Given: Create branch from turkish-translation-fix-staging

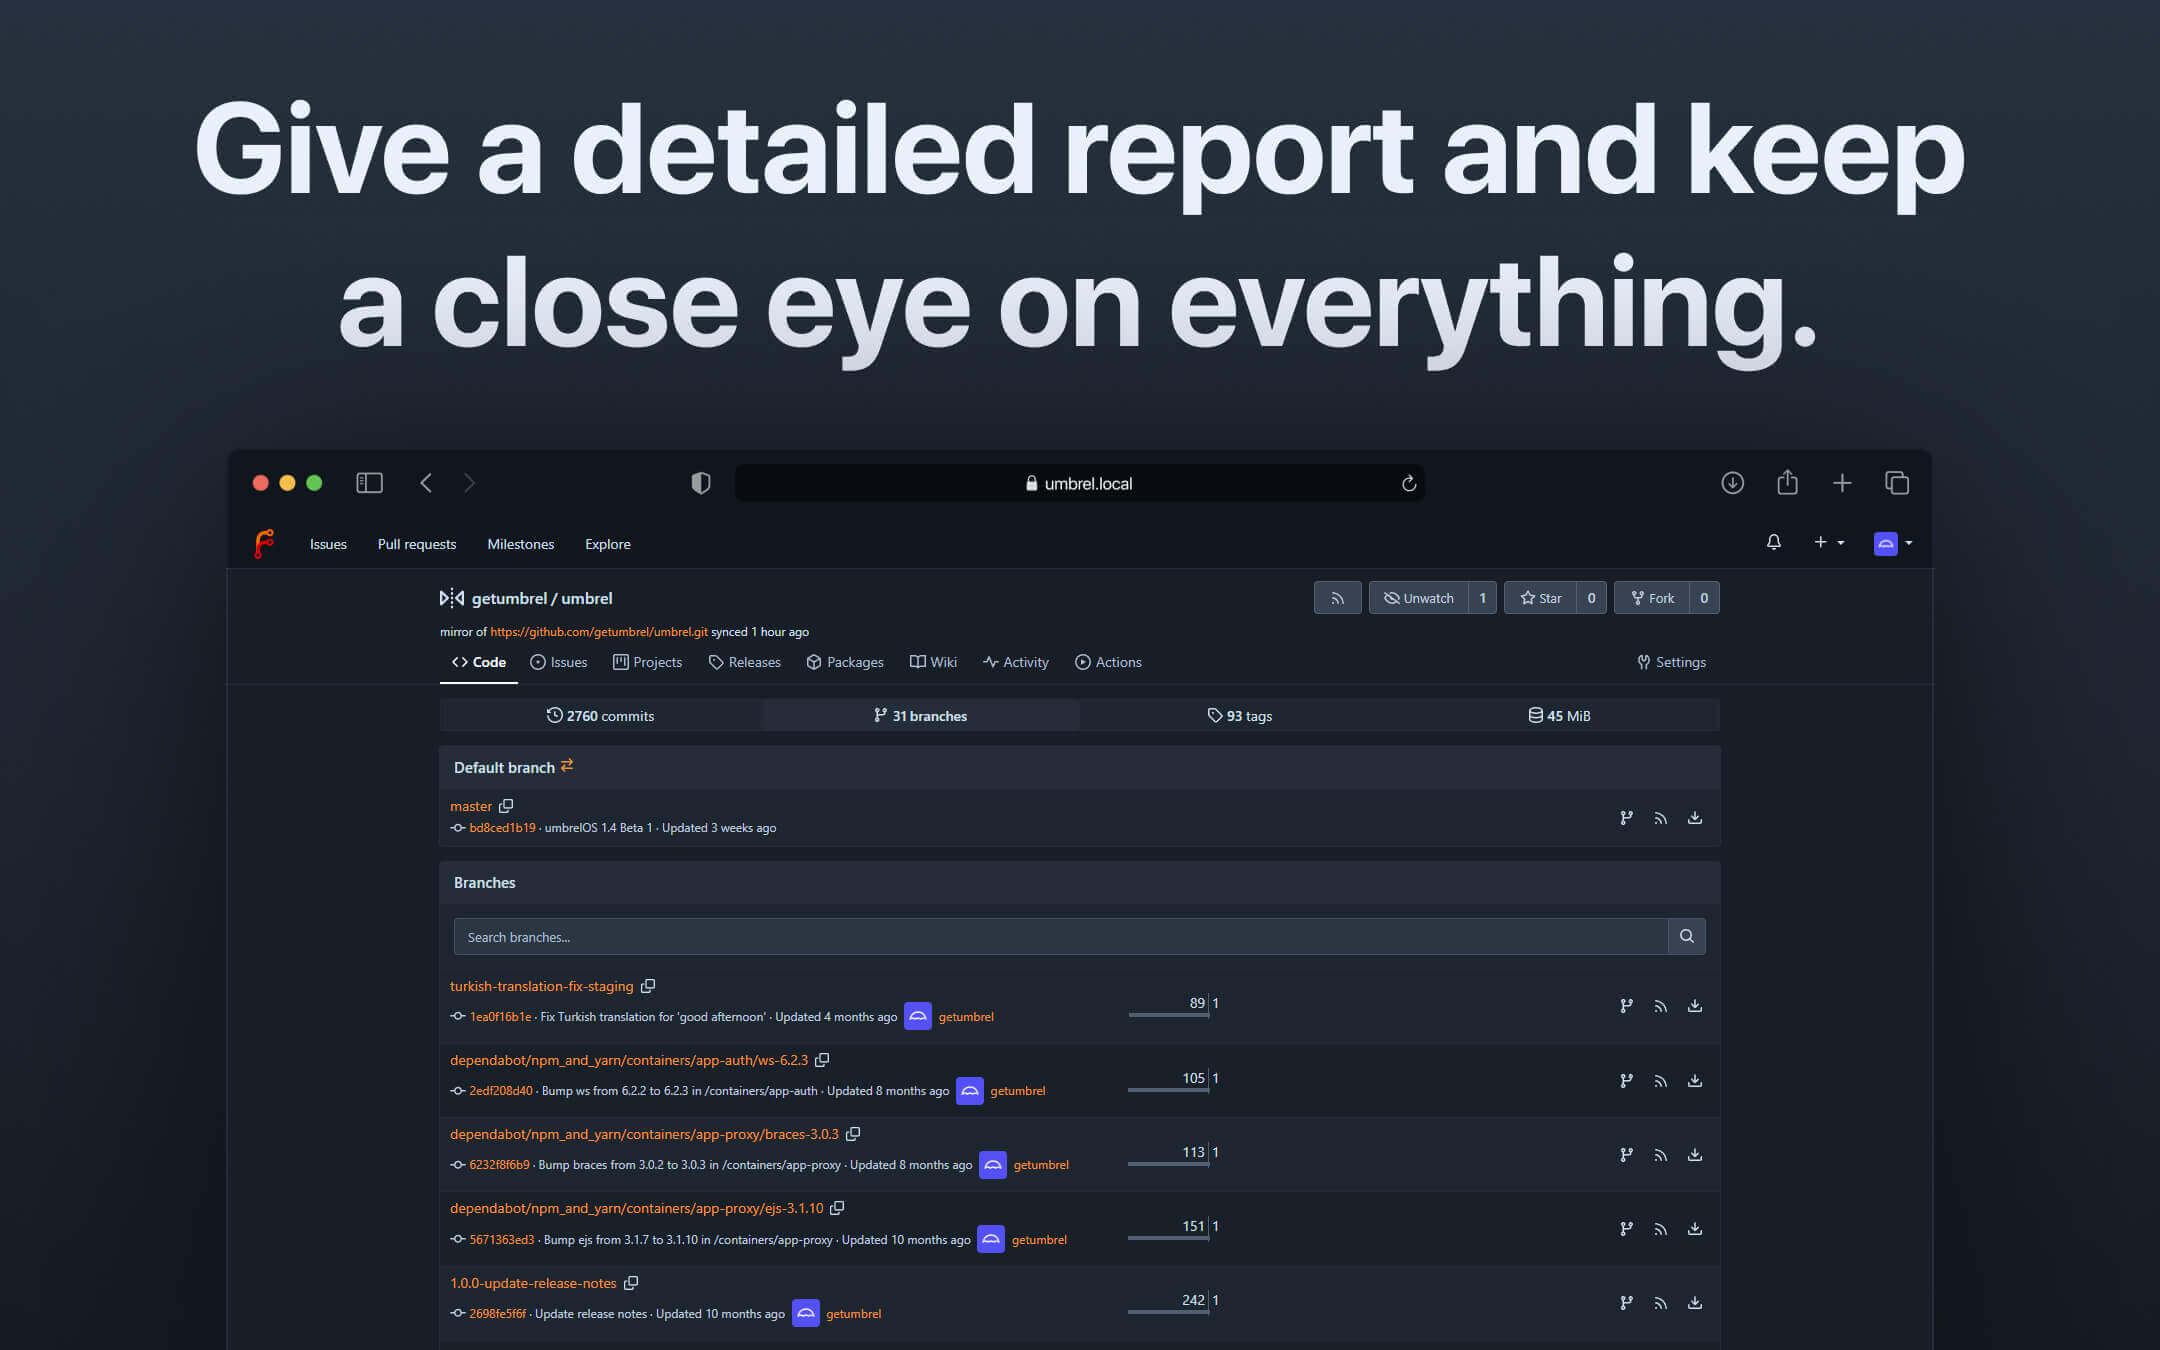Looking at the screenshot, I should (x=1626, y=1006).
